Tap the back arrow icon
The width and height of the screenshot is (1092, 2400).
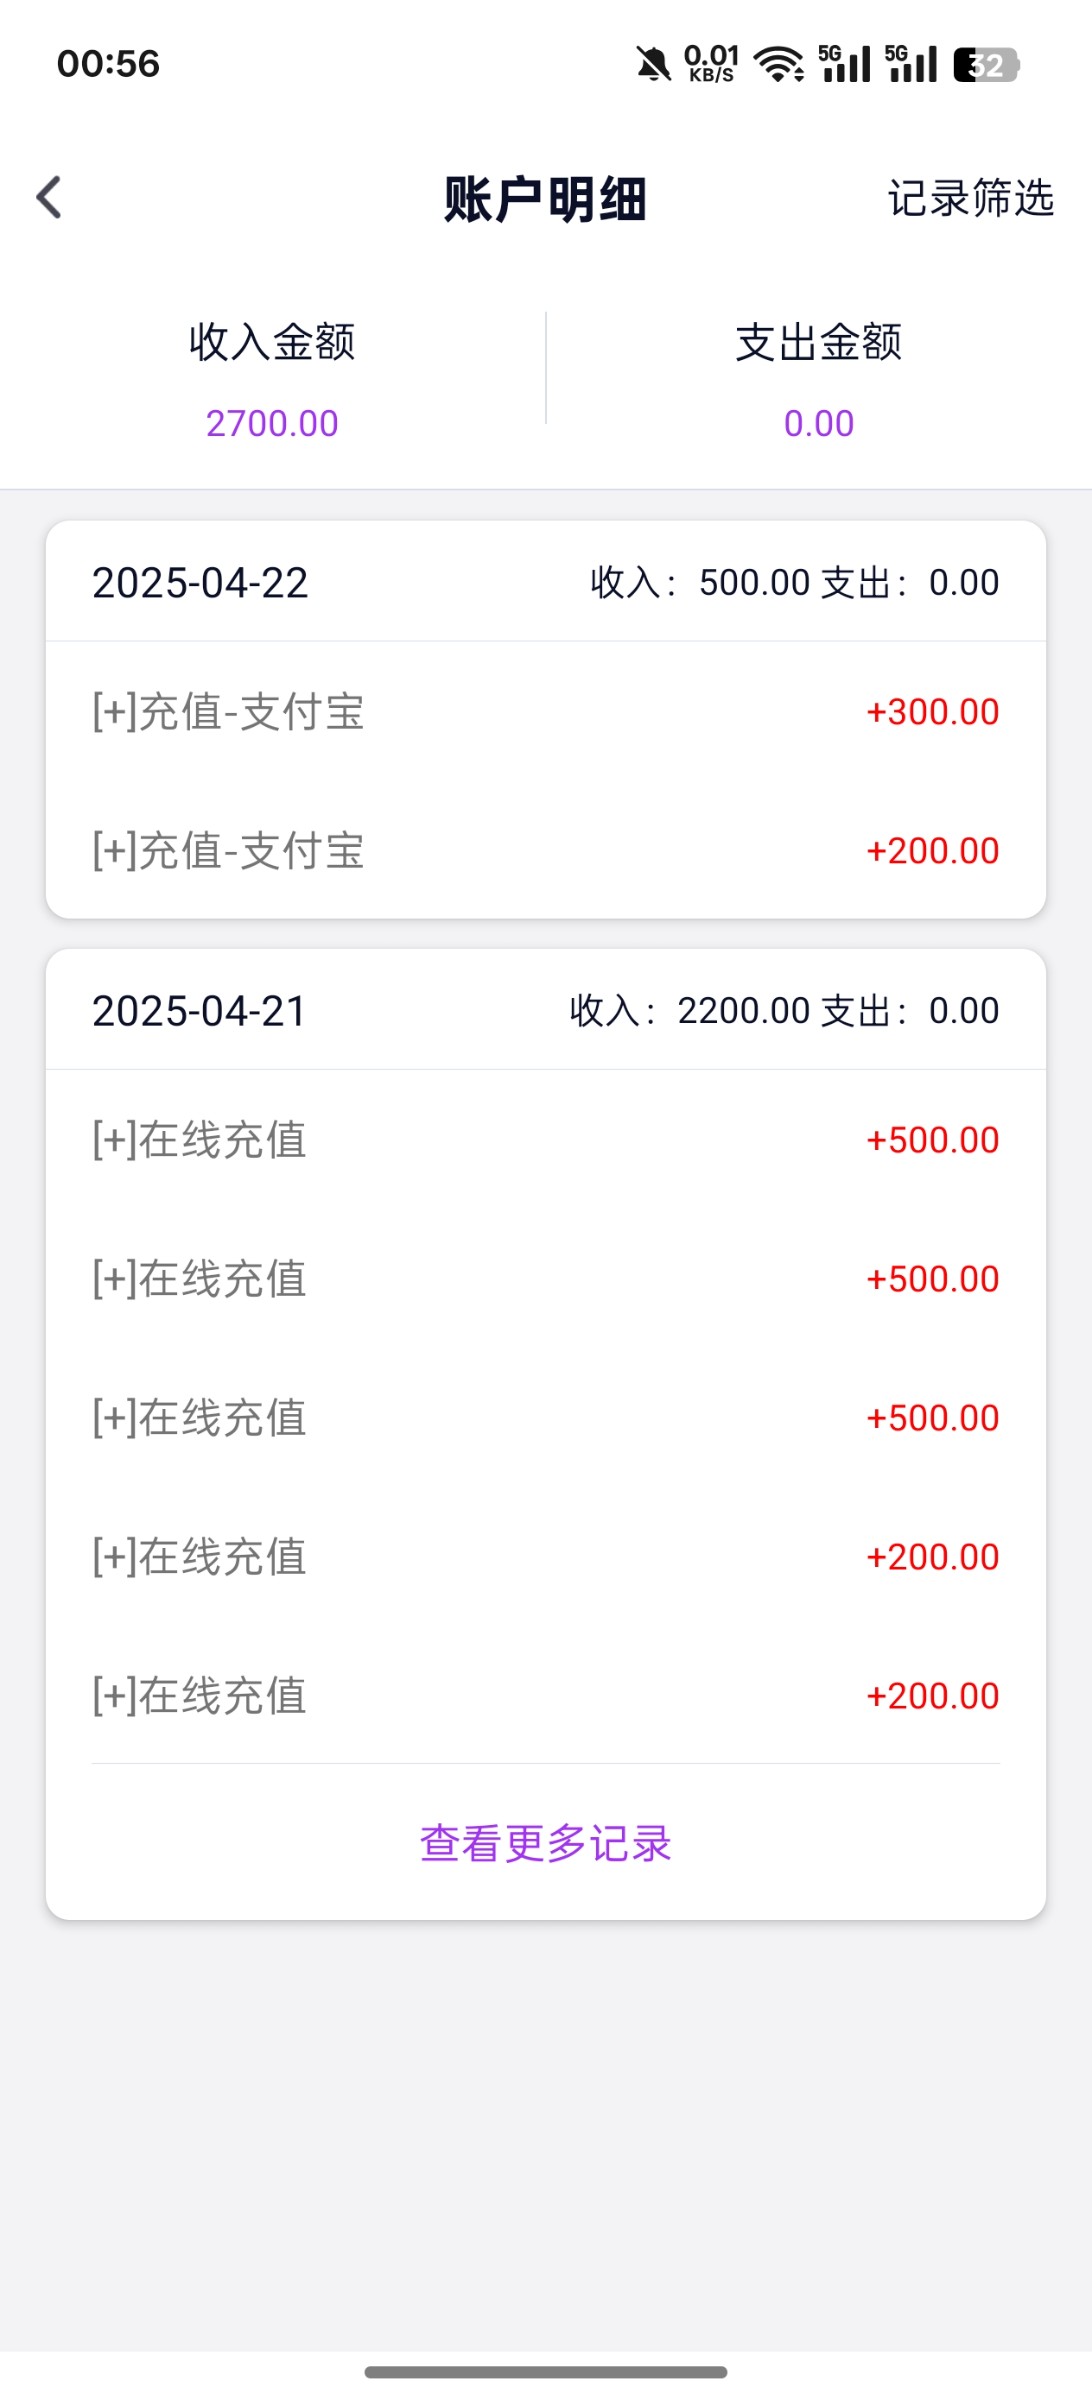click(49, 197)
